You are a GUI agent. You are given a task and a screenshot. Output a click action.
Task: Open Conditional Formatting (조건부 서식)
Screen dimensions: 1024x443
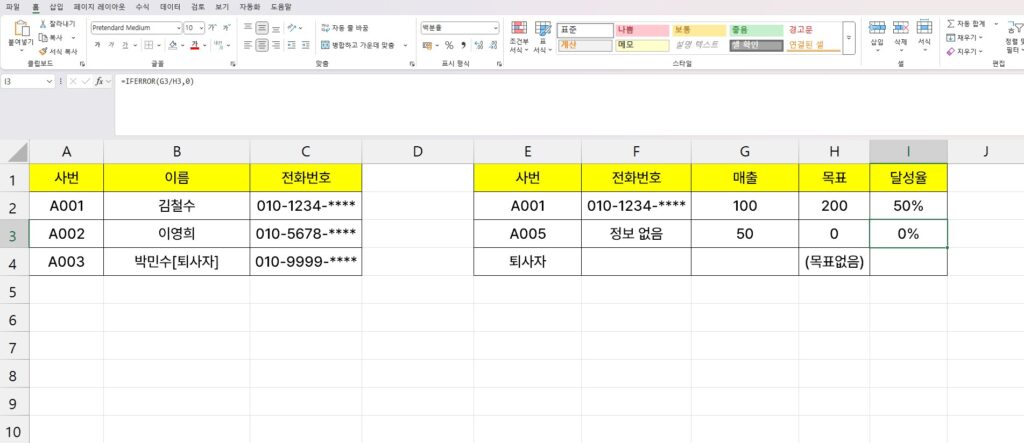517,36
